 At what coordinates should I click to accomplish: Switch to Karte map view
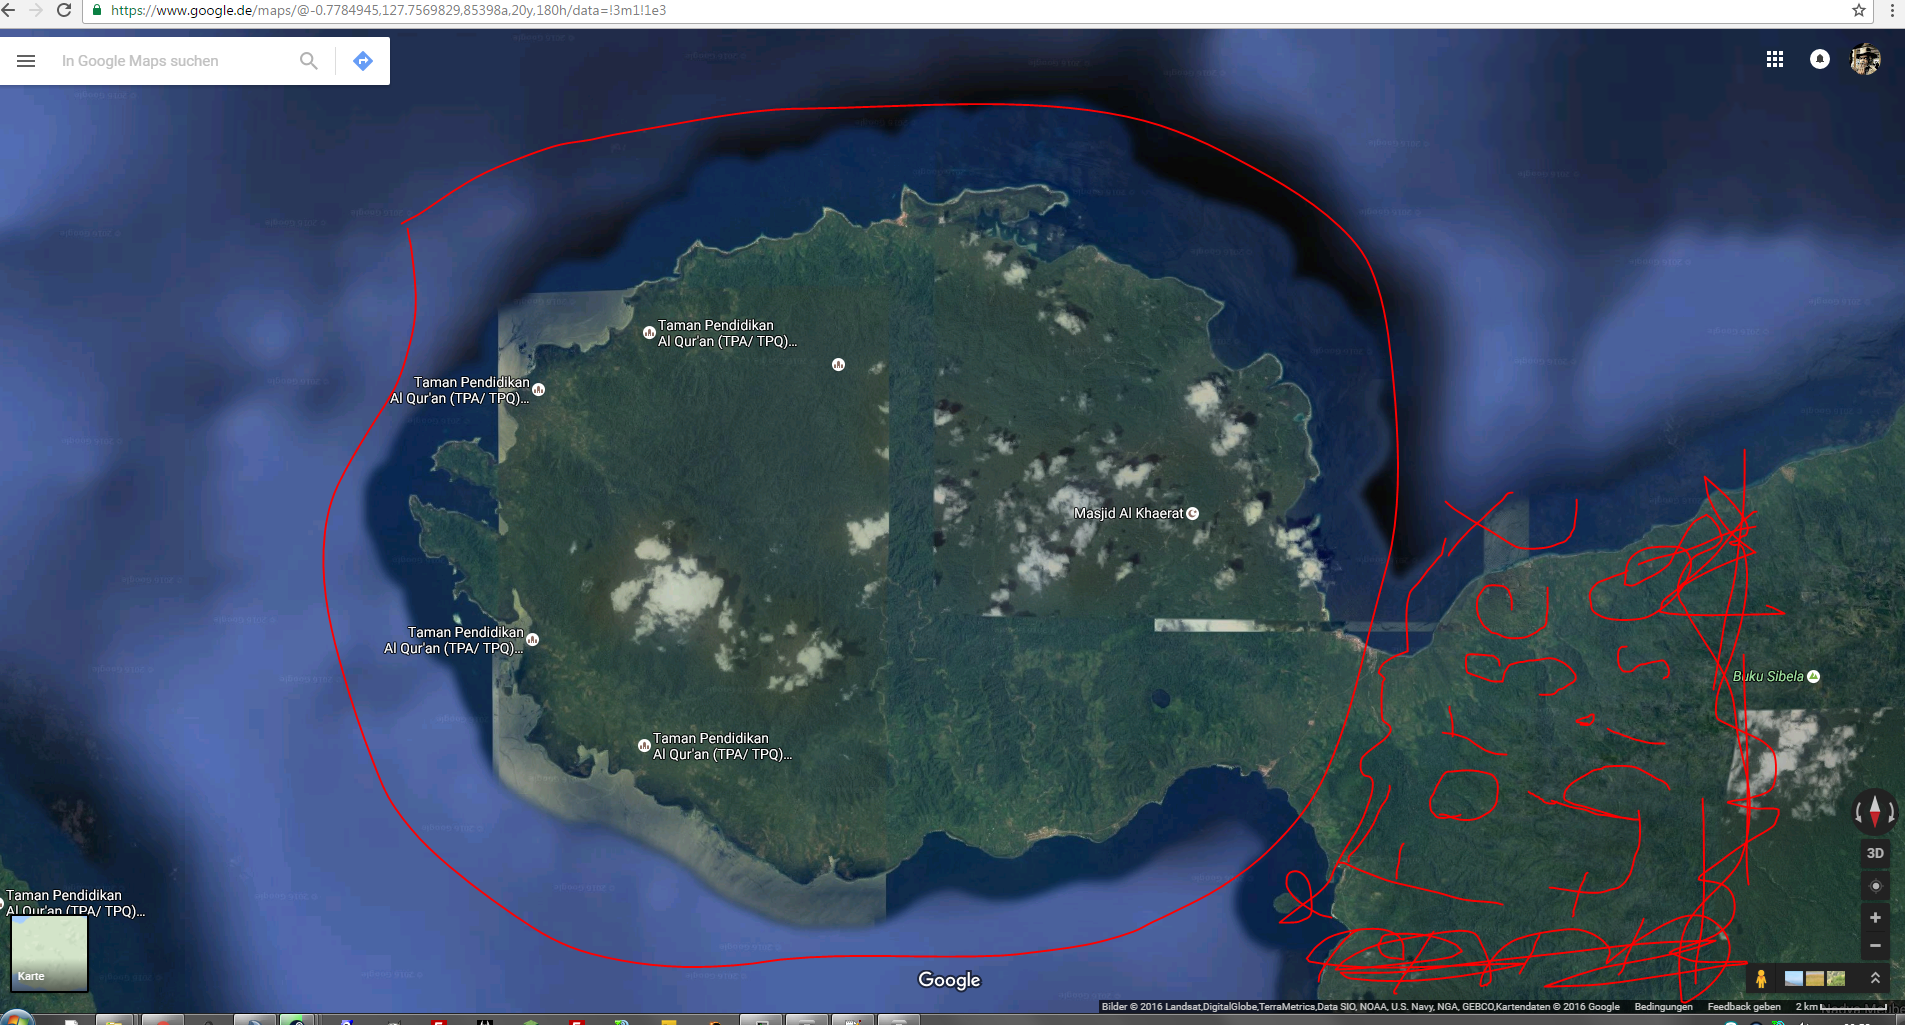(x=49, y=953)
